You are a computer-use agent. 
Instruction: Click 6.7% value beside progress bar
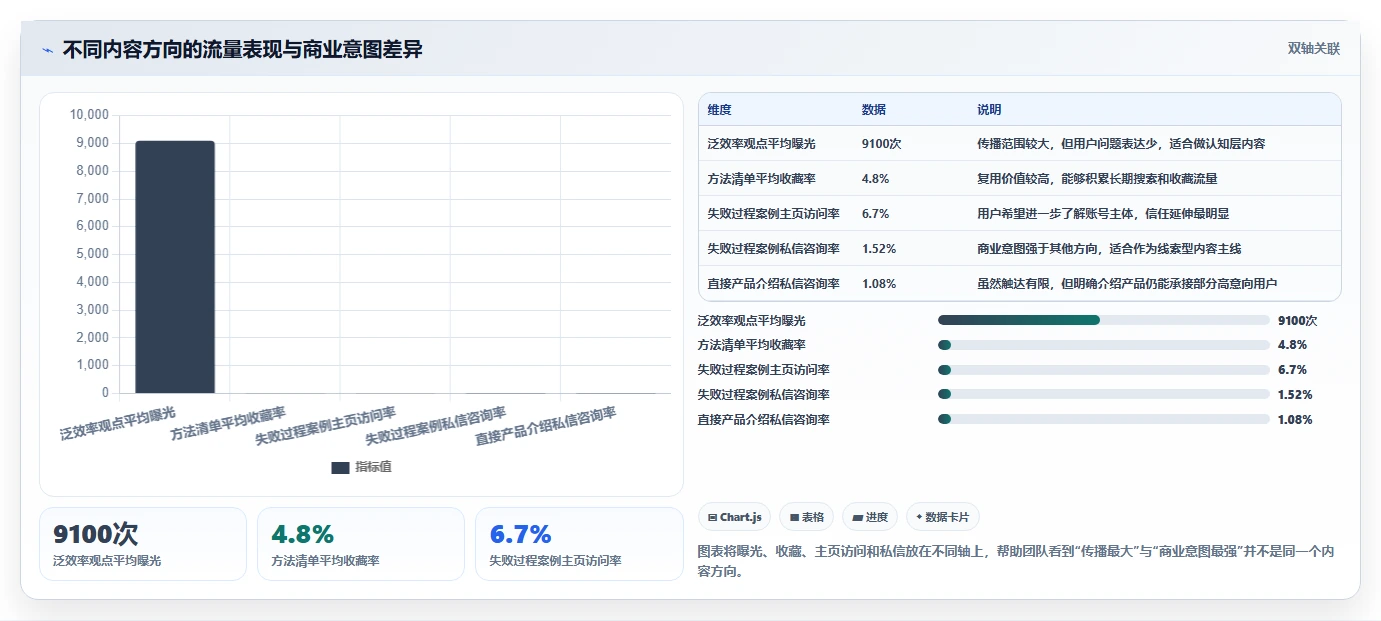click(x=1292, y=370)
